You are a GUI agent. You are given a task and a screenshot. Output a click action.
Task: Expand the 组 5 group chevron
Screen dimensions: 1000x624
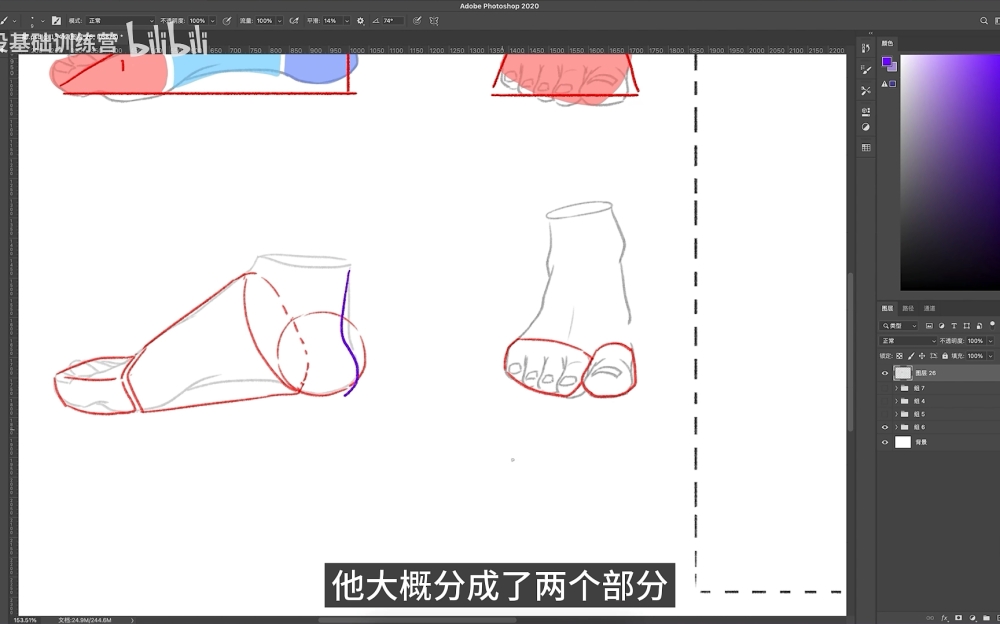(896, 414)
